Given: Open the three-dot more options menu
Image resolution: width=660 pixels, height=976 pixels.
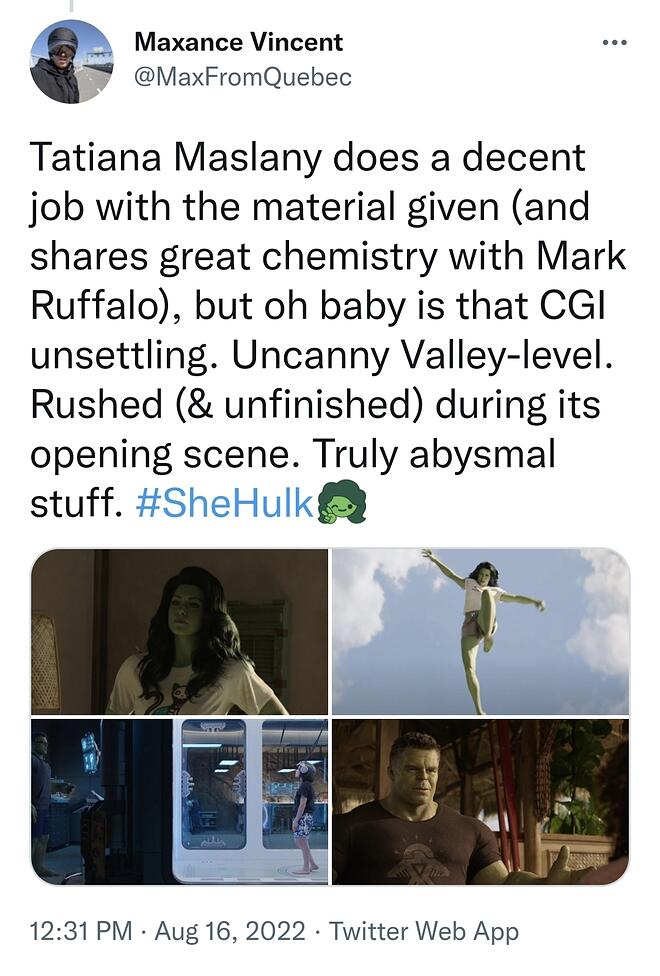Looking at the screenshot, I should (x=615, y=43).
